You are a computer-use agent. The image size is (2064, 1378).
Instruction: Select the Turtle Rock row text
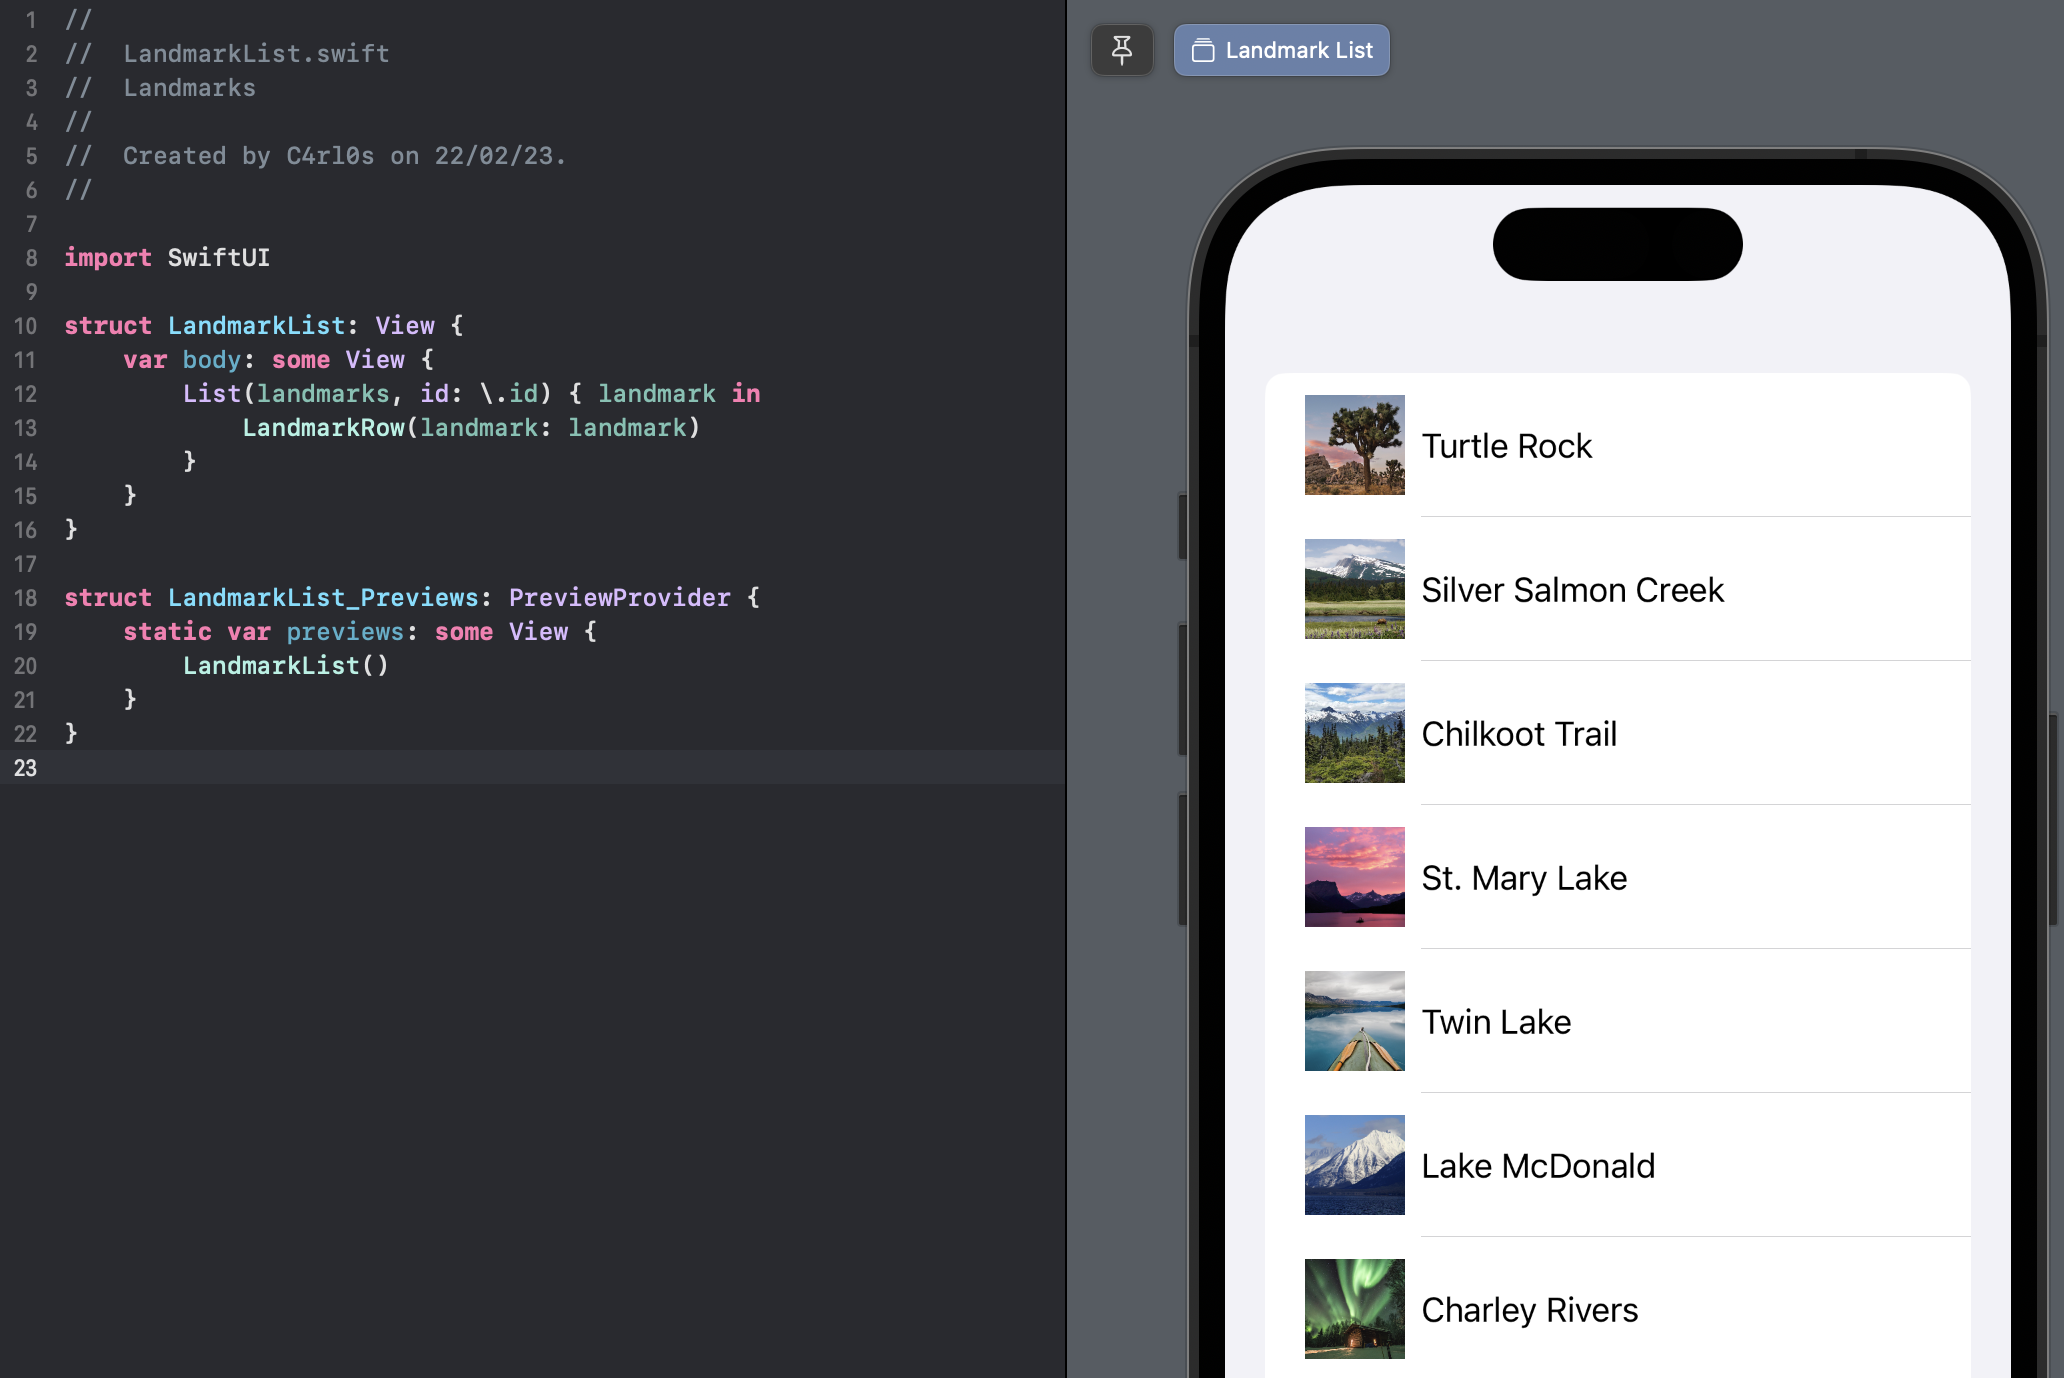pyautogui.click(x=1506, y=446)
